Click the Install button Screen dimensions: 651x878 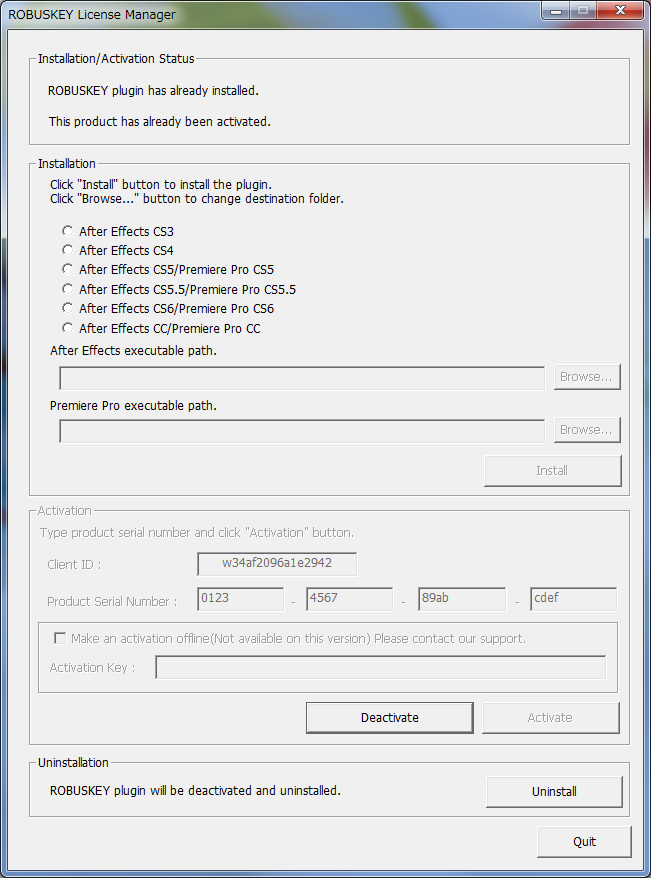pyautogui.click(x=552, y=470)
